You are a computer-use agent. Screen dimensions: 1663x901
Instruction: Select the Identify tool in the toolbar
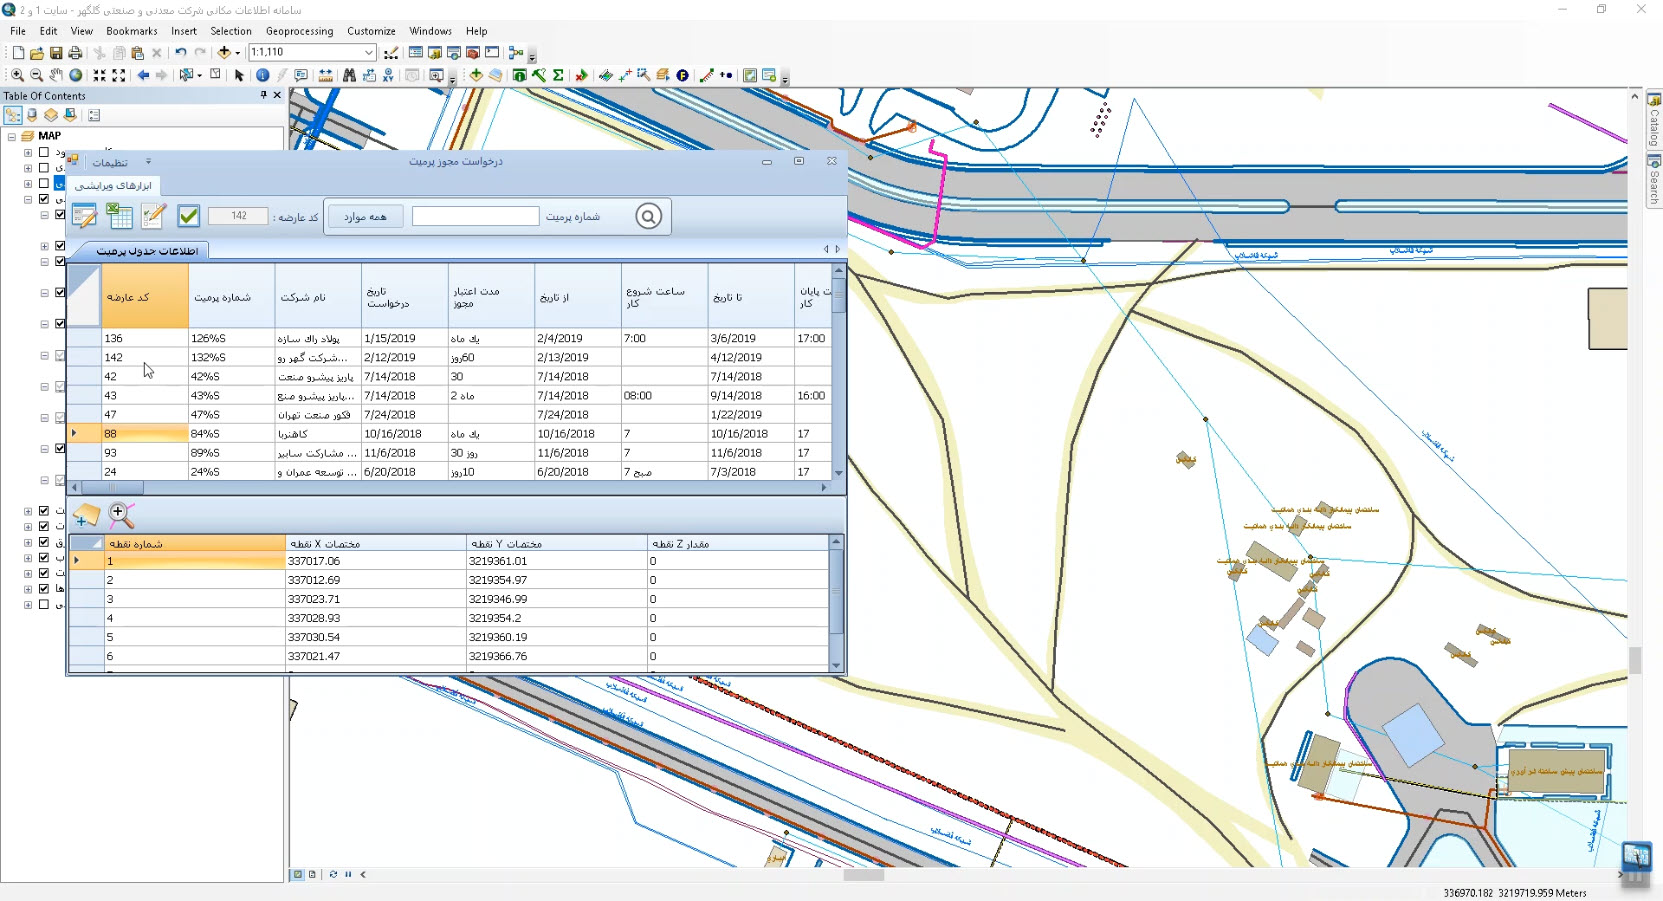pos(262,75)
